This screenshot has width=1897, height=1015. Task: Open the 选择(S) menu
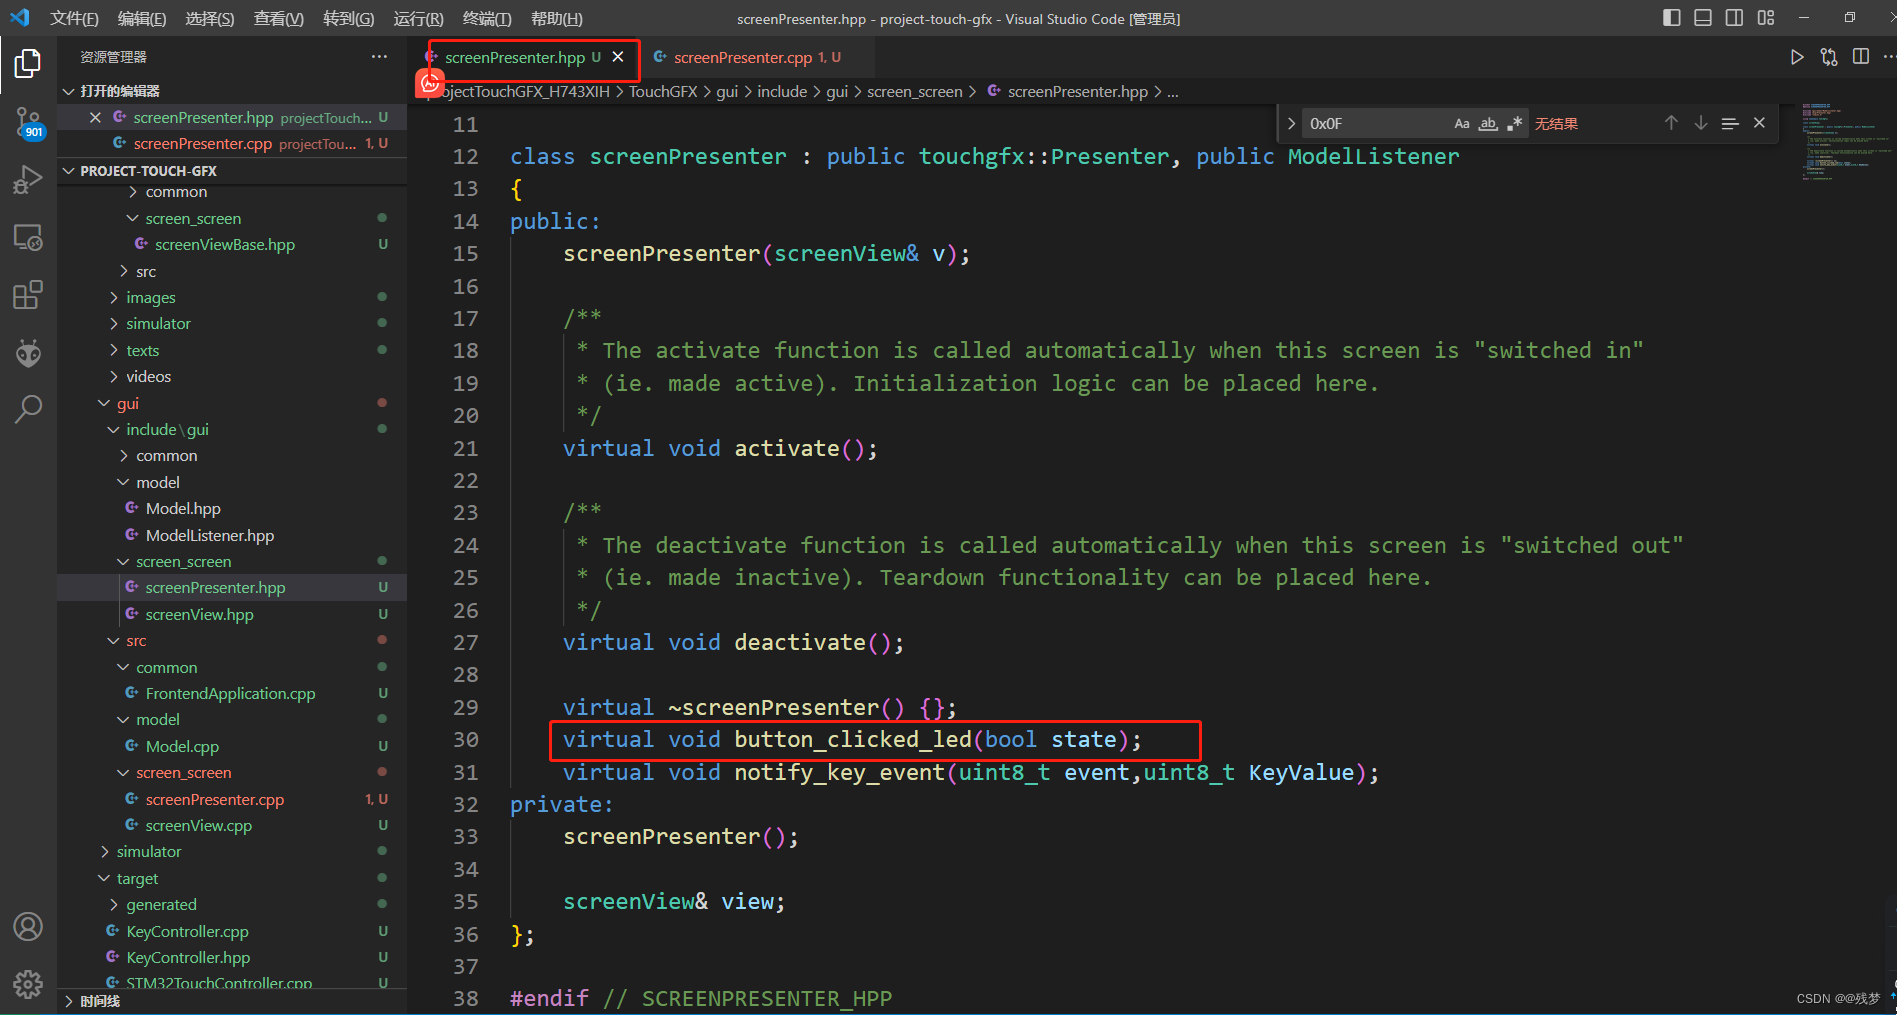tap(210, 18)
